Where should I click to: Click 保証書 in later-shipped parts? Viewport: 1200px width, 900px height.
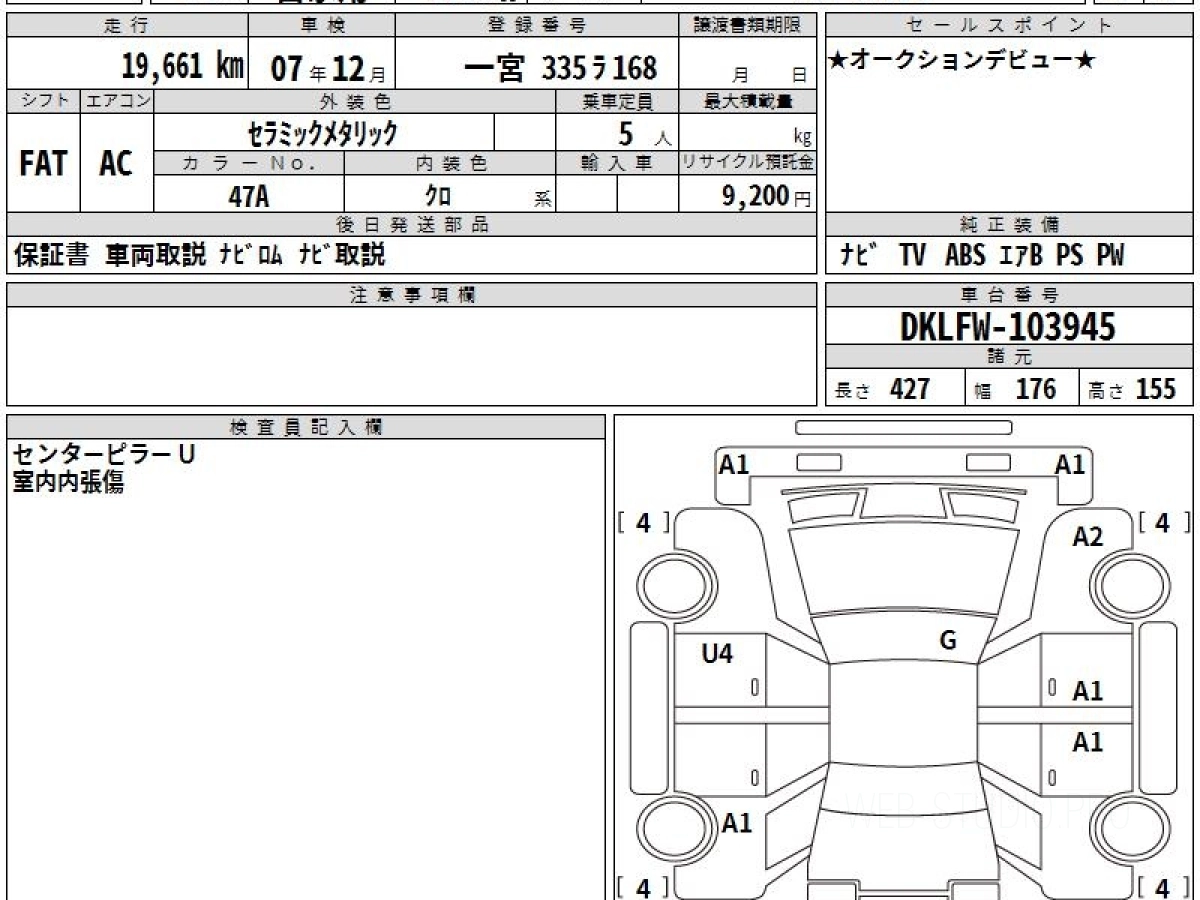coord(51,255)
